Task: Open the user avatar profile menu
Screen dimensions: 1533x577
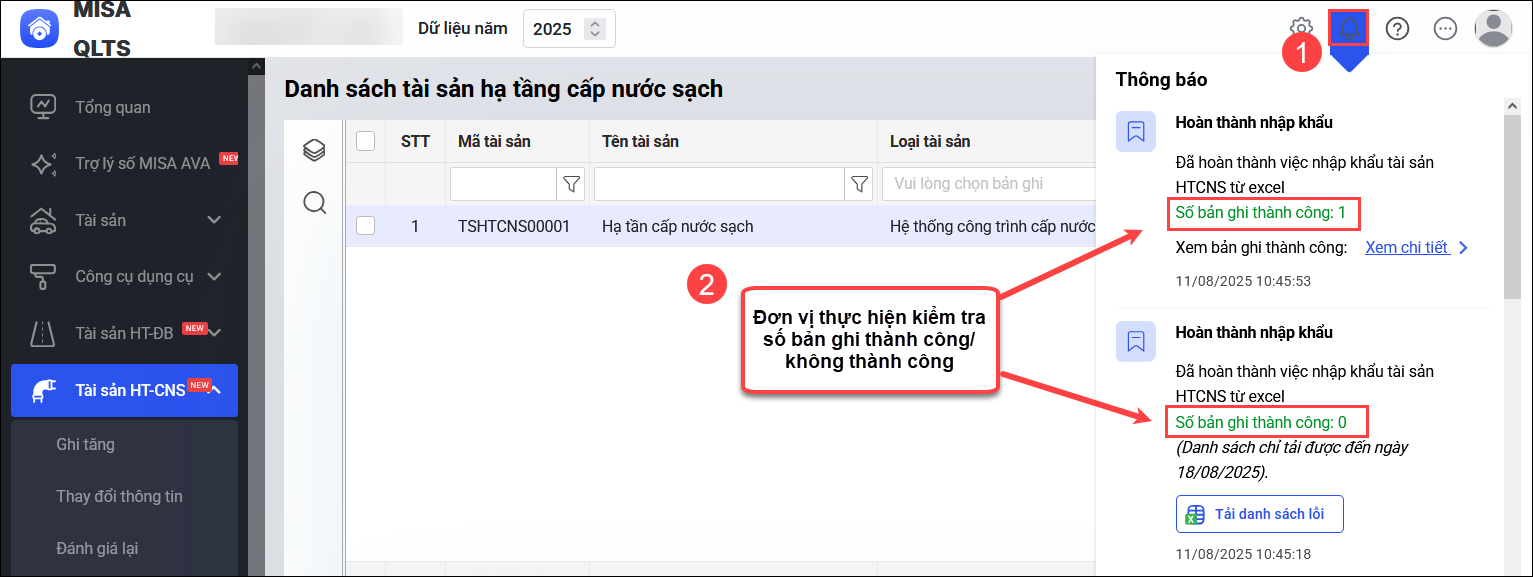Action: (1493, 28)
